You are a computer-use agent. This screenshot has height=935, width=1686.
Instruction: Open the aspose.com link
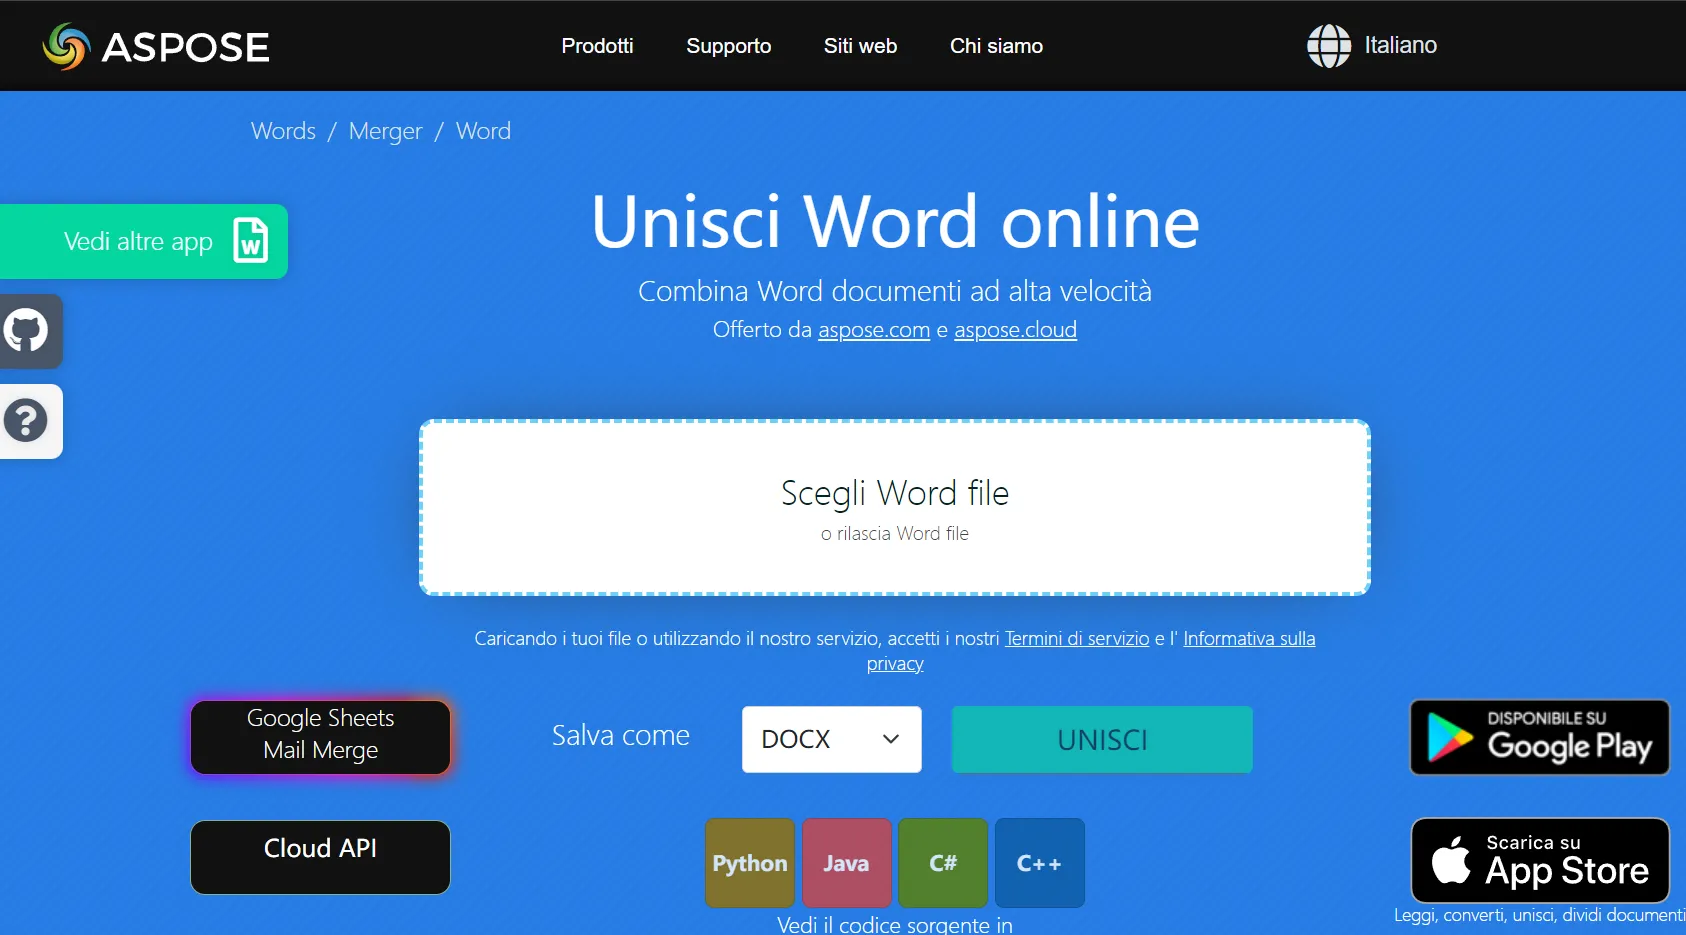(874, 330)
